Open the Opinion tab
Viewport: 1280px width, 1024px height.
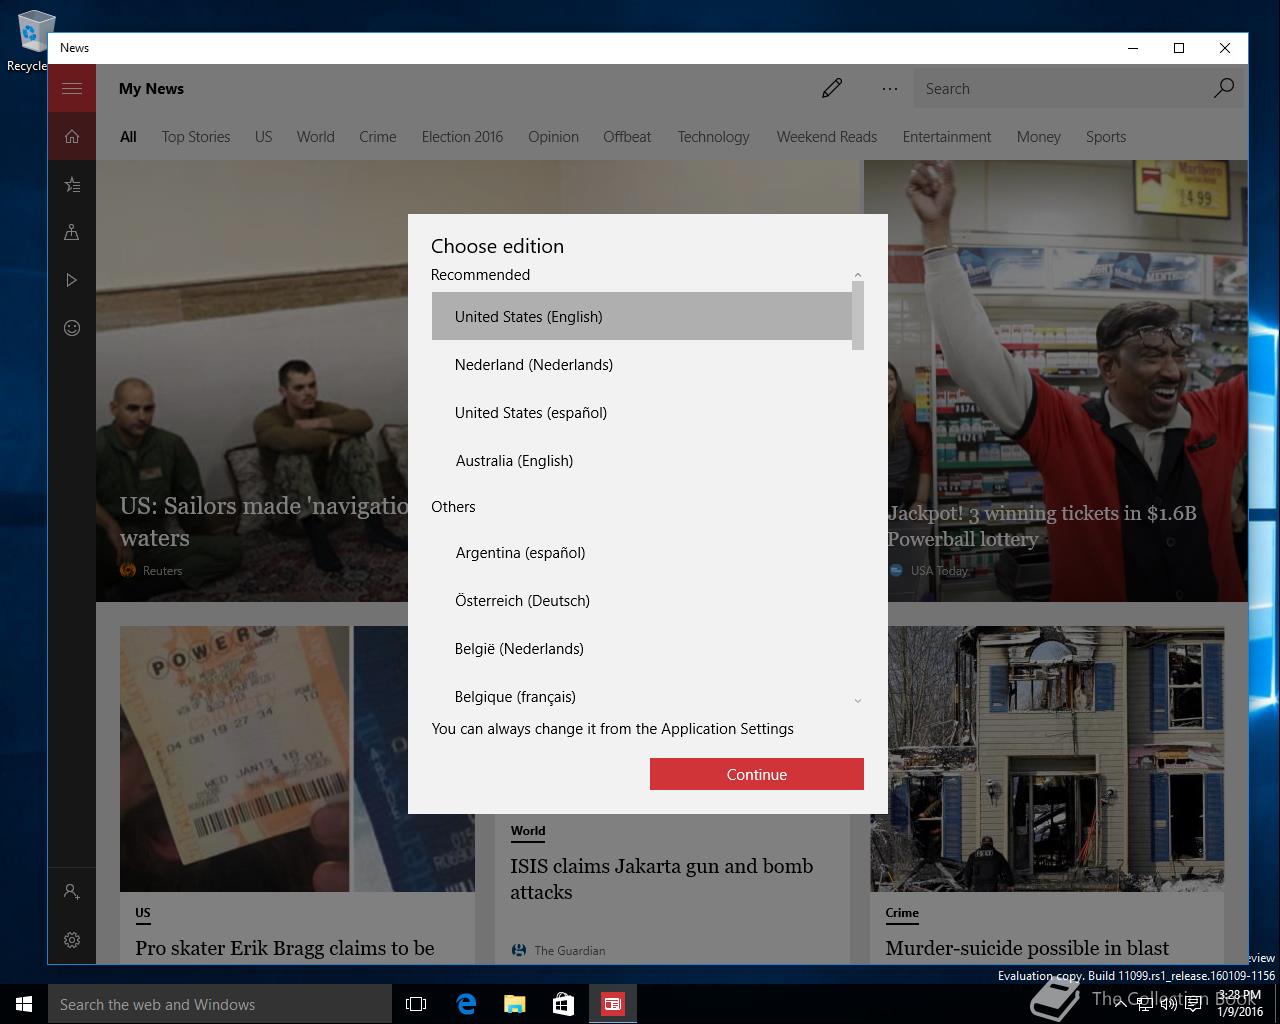tap(553, 137)
